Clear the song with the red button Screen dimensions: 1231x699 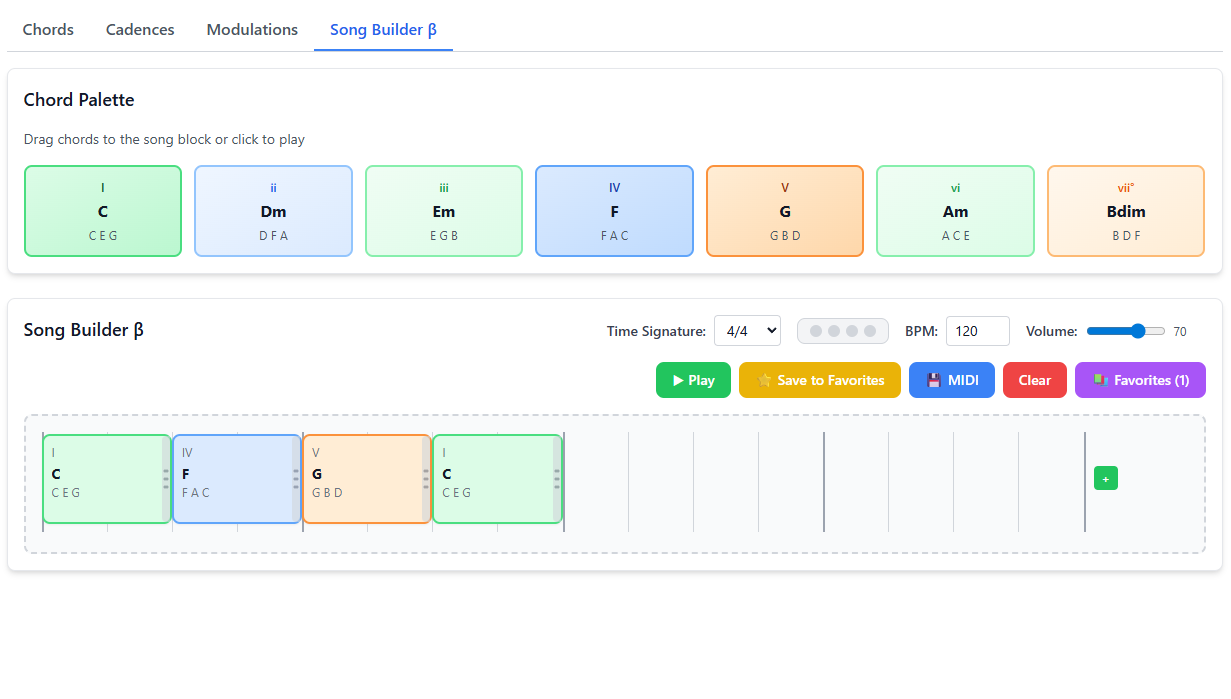pyautogui.click(x=1034, y=380)
